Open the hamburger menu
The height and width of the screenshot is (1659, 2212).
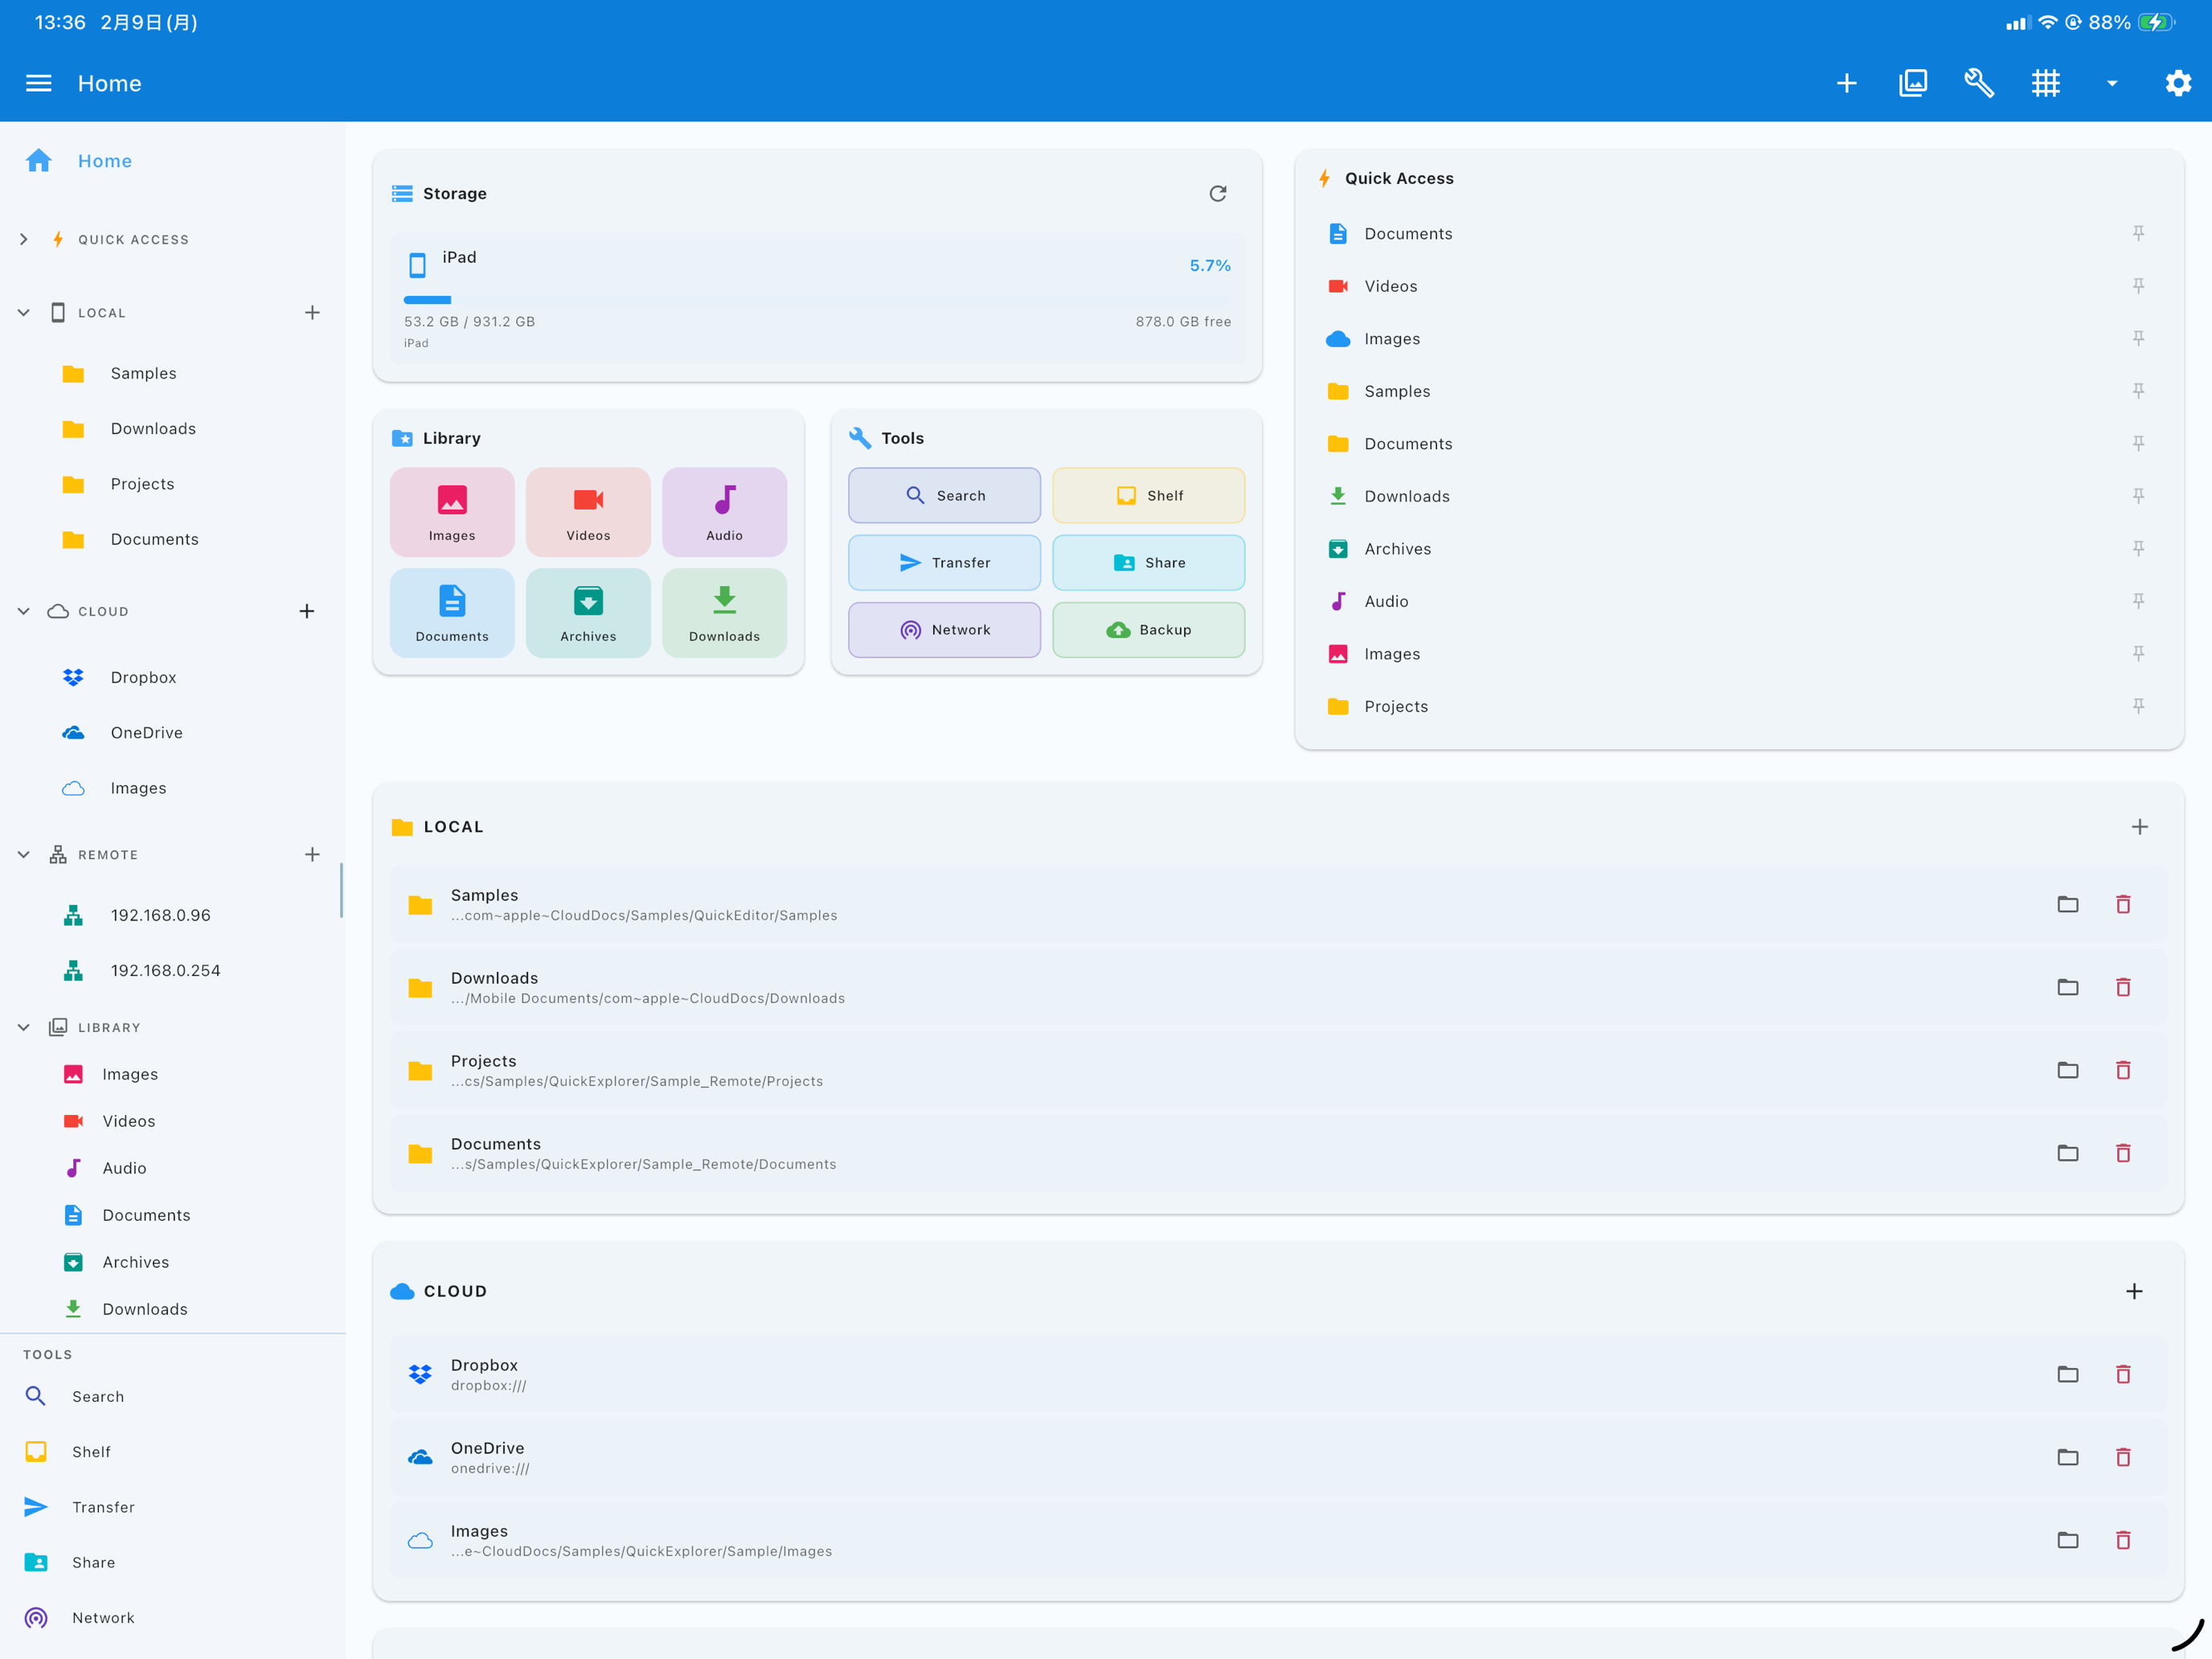pyautogui.click(x=38, y=83)
